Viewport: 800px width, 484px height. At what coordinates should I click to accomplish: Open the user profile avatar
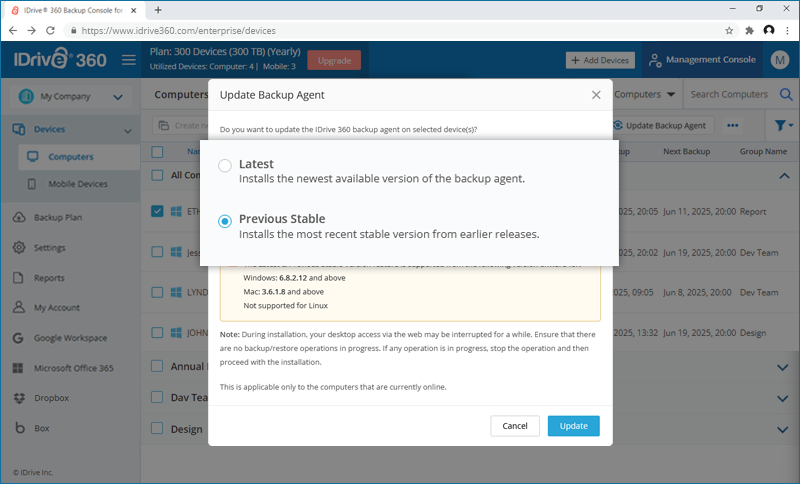click(x=780, y=60)
